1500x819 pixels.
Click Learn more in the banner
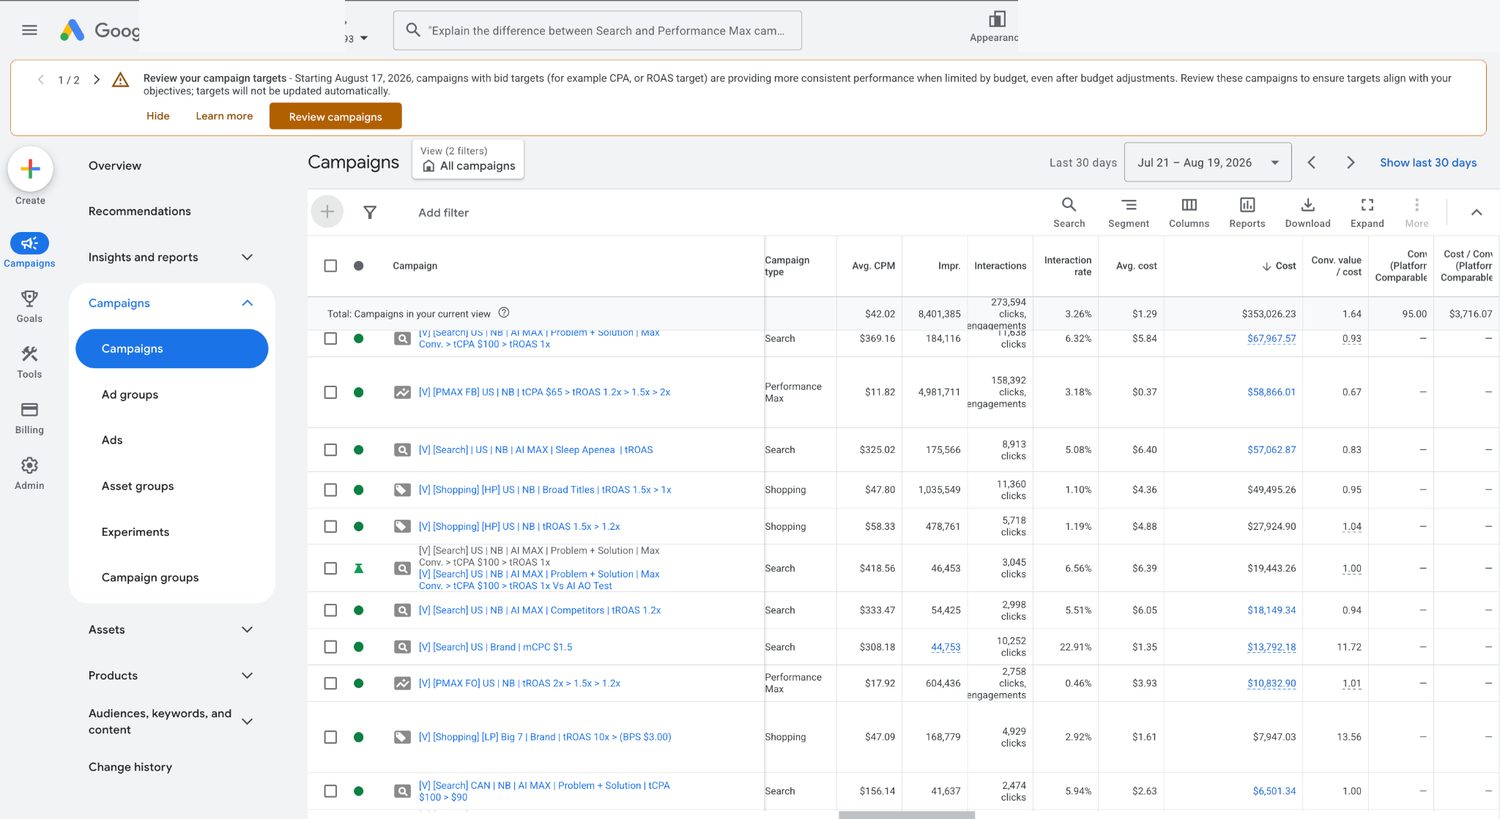(x=224, y=116)
